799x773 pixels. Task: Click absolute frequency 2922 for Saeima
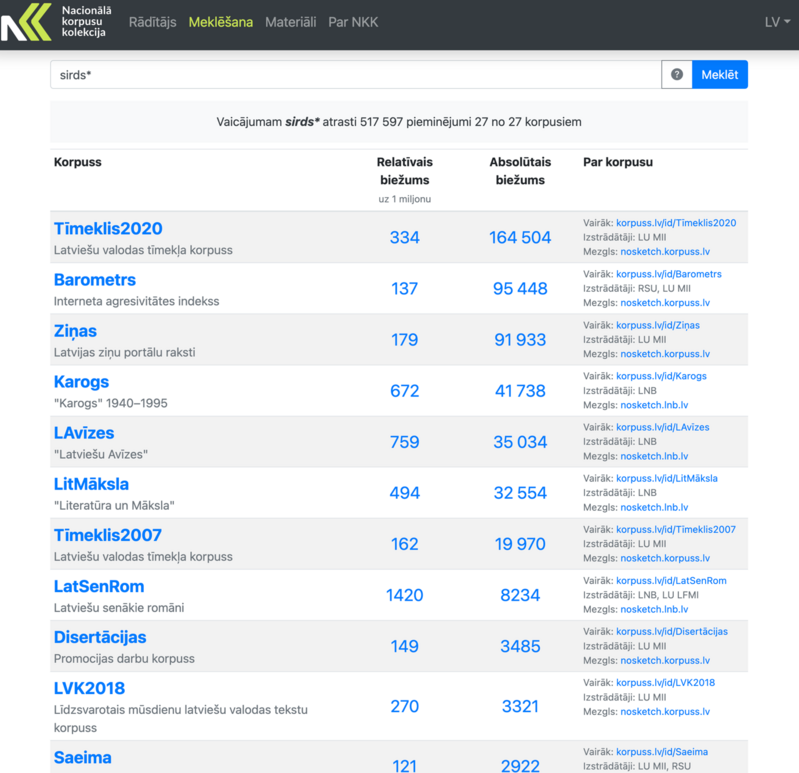coord(520,766)
